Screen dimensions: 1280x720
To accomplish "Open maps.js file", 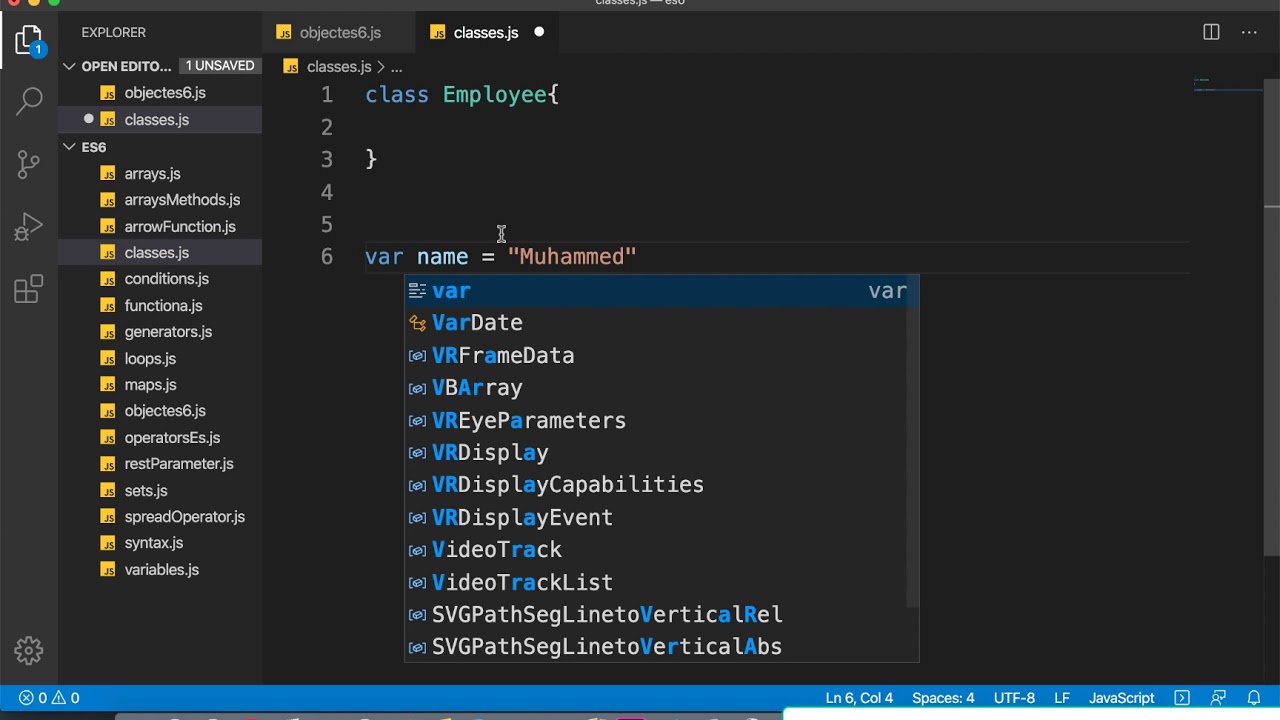I will pos(160,385).
